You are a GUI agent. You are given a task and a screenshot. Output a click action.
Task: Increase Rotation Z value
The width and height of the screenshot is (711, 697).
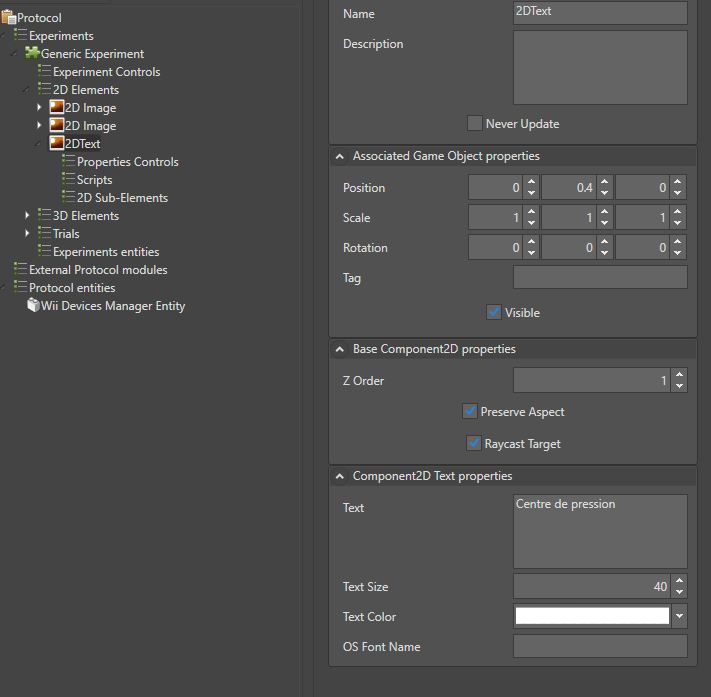click(677, 241)
